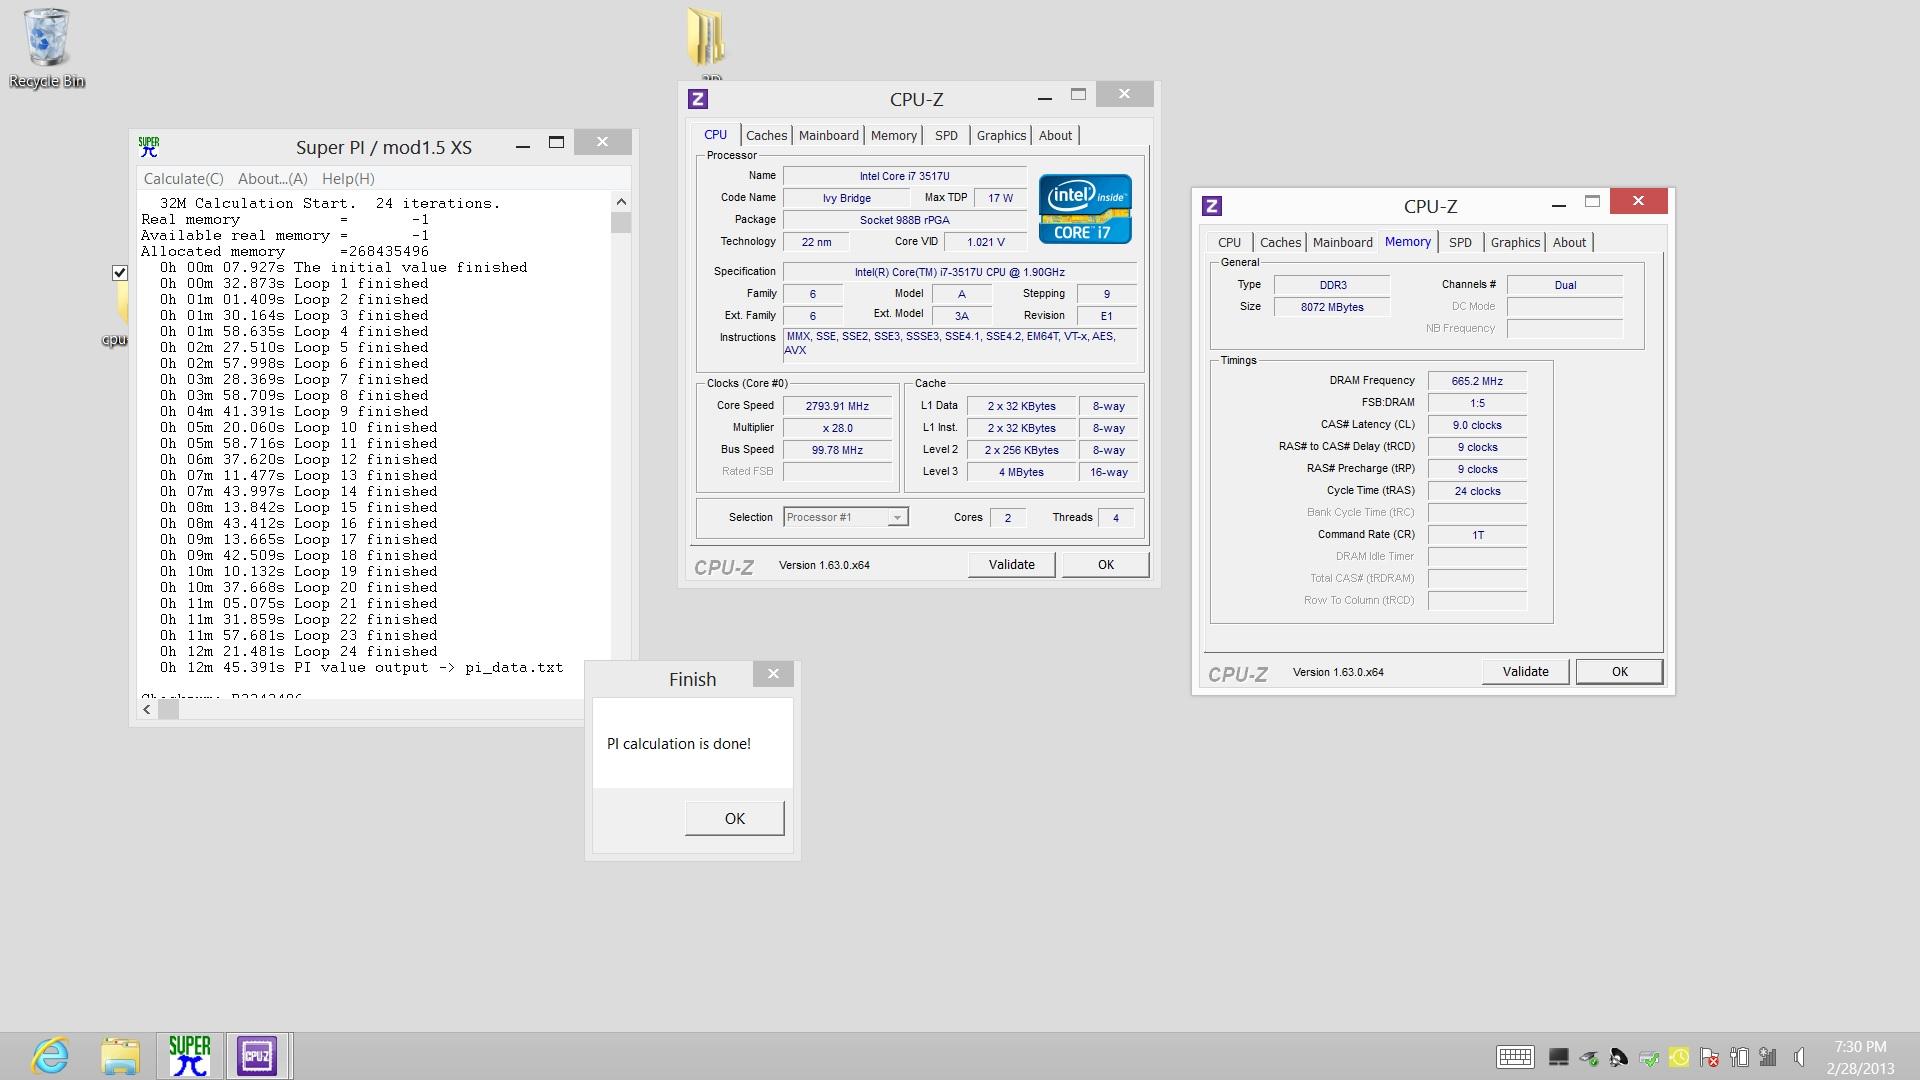This screenshot has height=1080, width=1920.
Task: Open the Recycle Bin desktop icon
Action: coord(46,48)
